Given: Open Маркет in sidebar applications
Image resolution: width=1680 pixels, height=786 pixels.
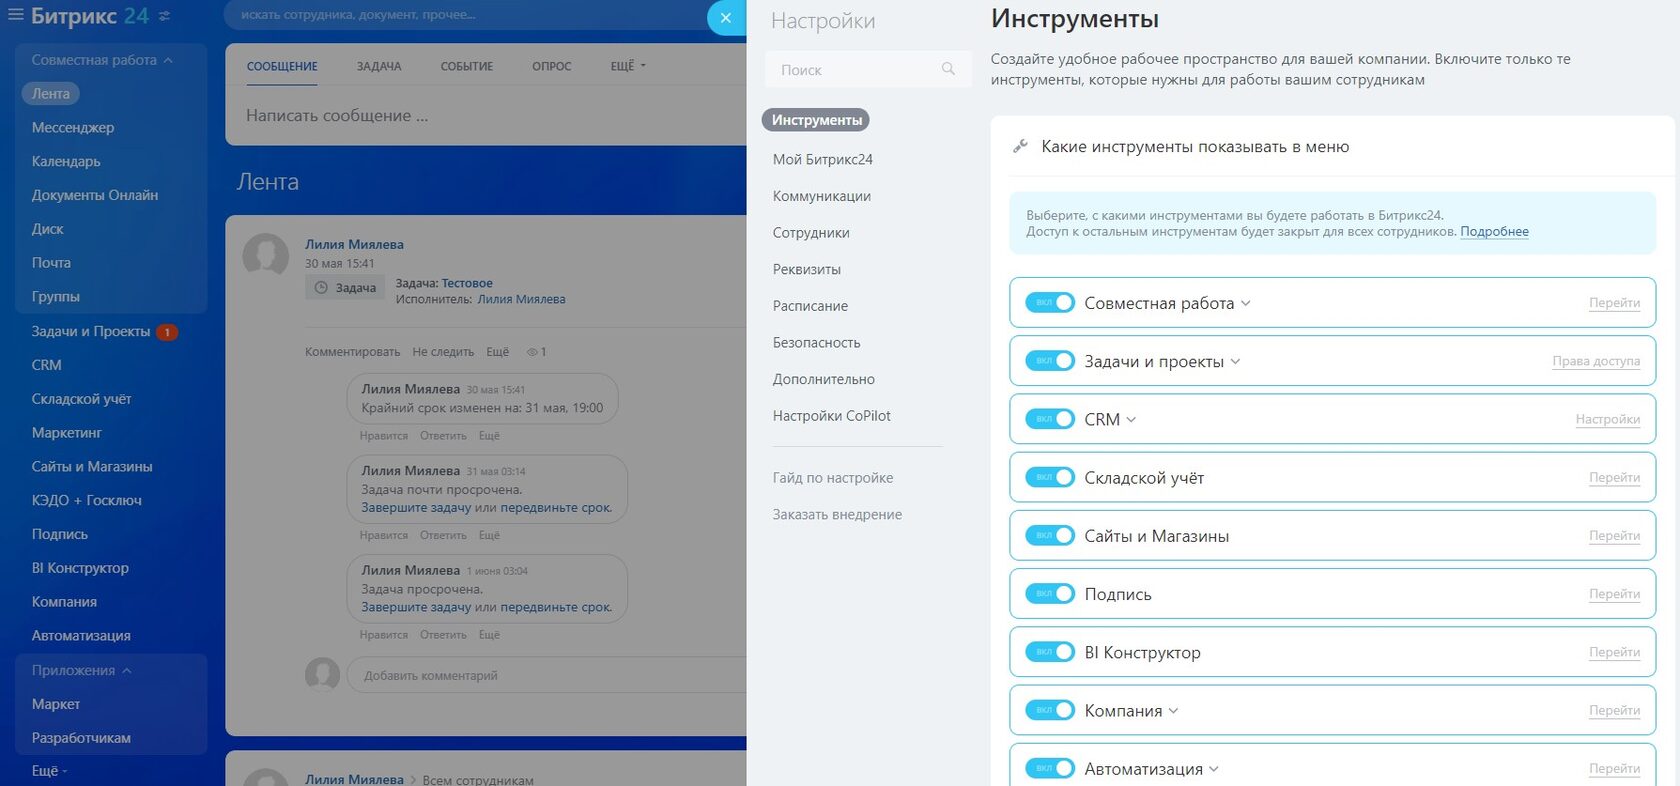Looking at the screenshot, I should pyautogui.click(x=55, y=704).
